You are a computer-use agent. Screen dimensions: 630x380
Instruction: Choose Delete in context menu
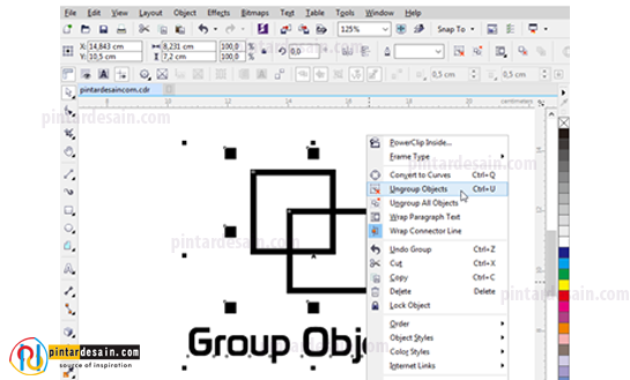[x=438, y=291]
